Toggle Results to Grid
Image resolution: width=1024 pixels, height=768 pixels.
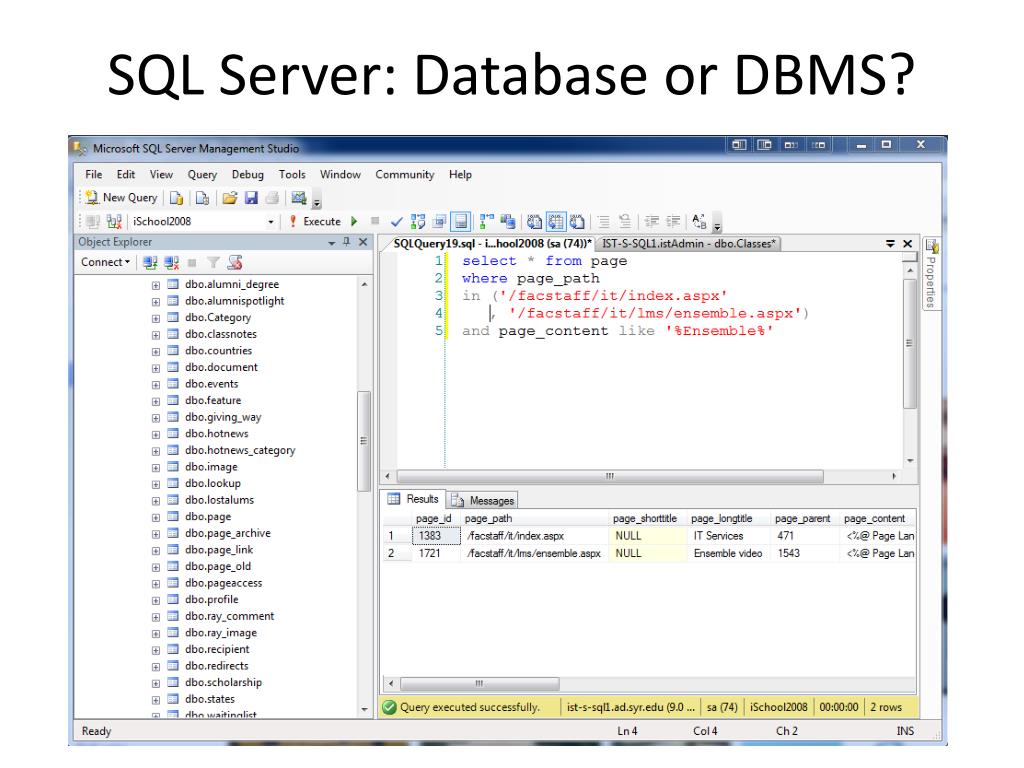point(556,222)
